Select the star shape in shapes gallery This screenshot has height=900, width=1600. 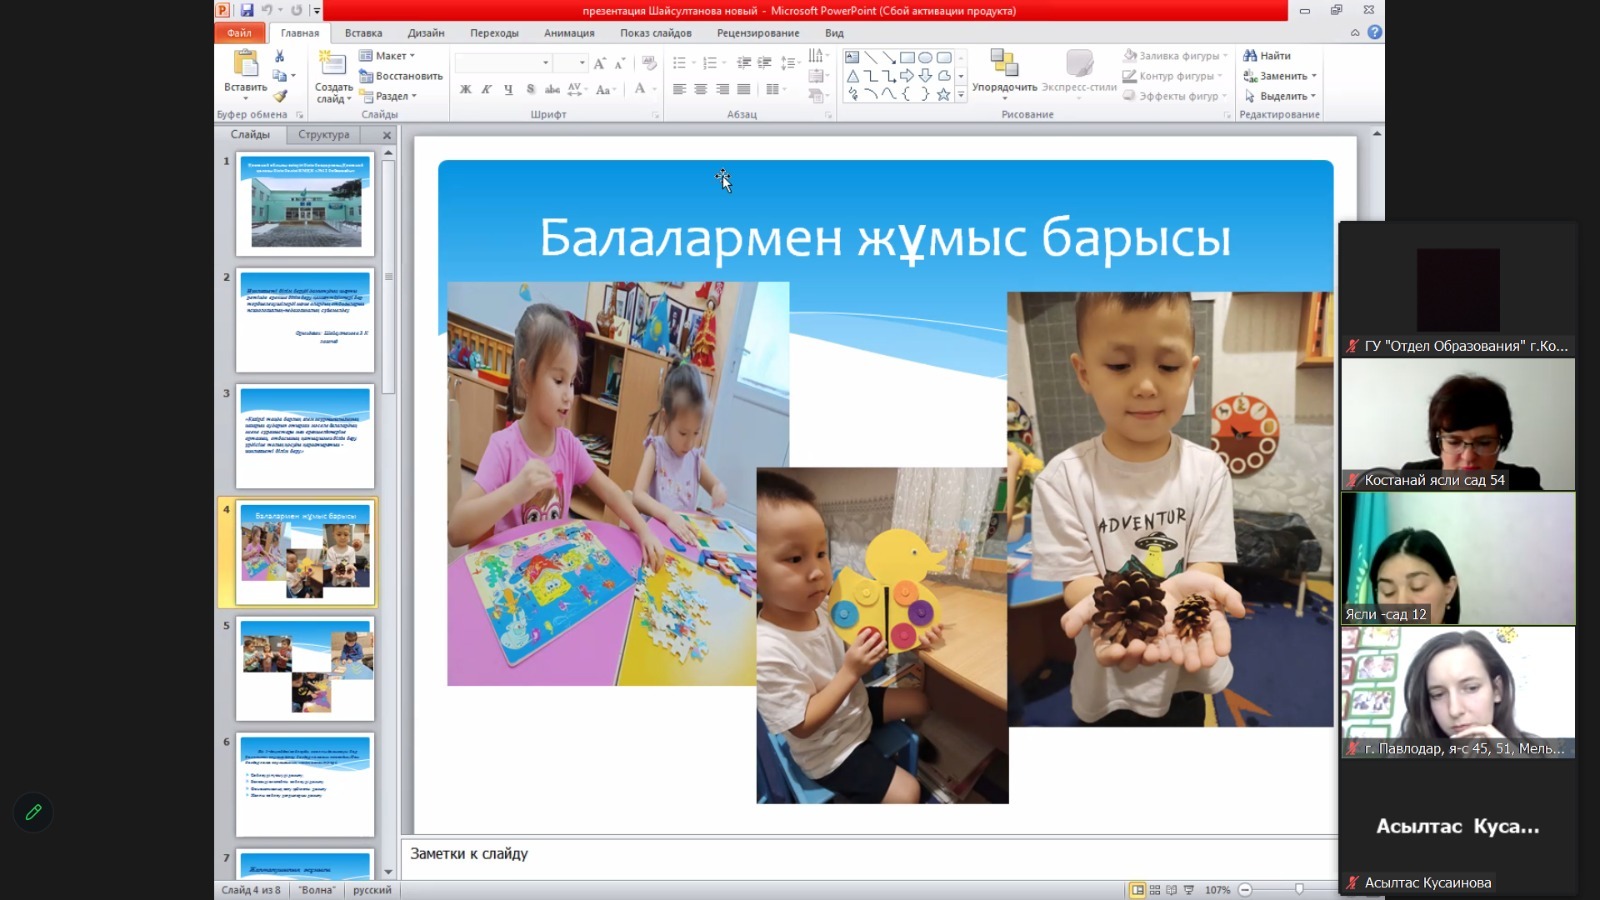[x=943, y=94]
